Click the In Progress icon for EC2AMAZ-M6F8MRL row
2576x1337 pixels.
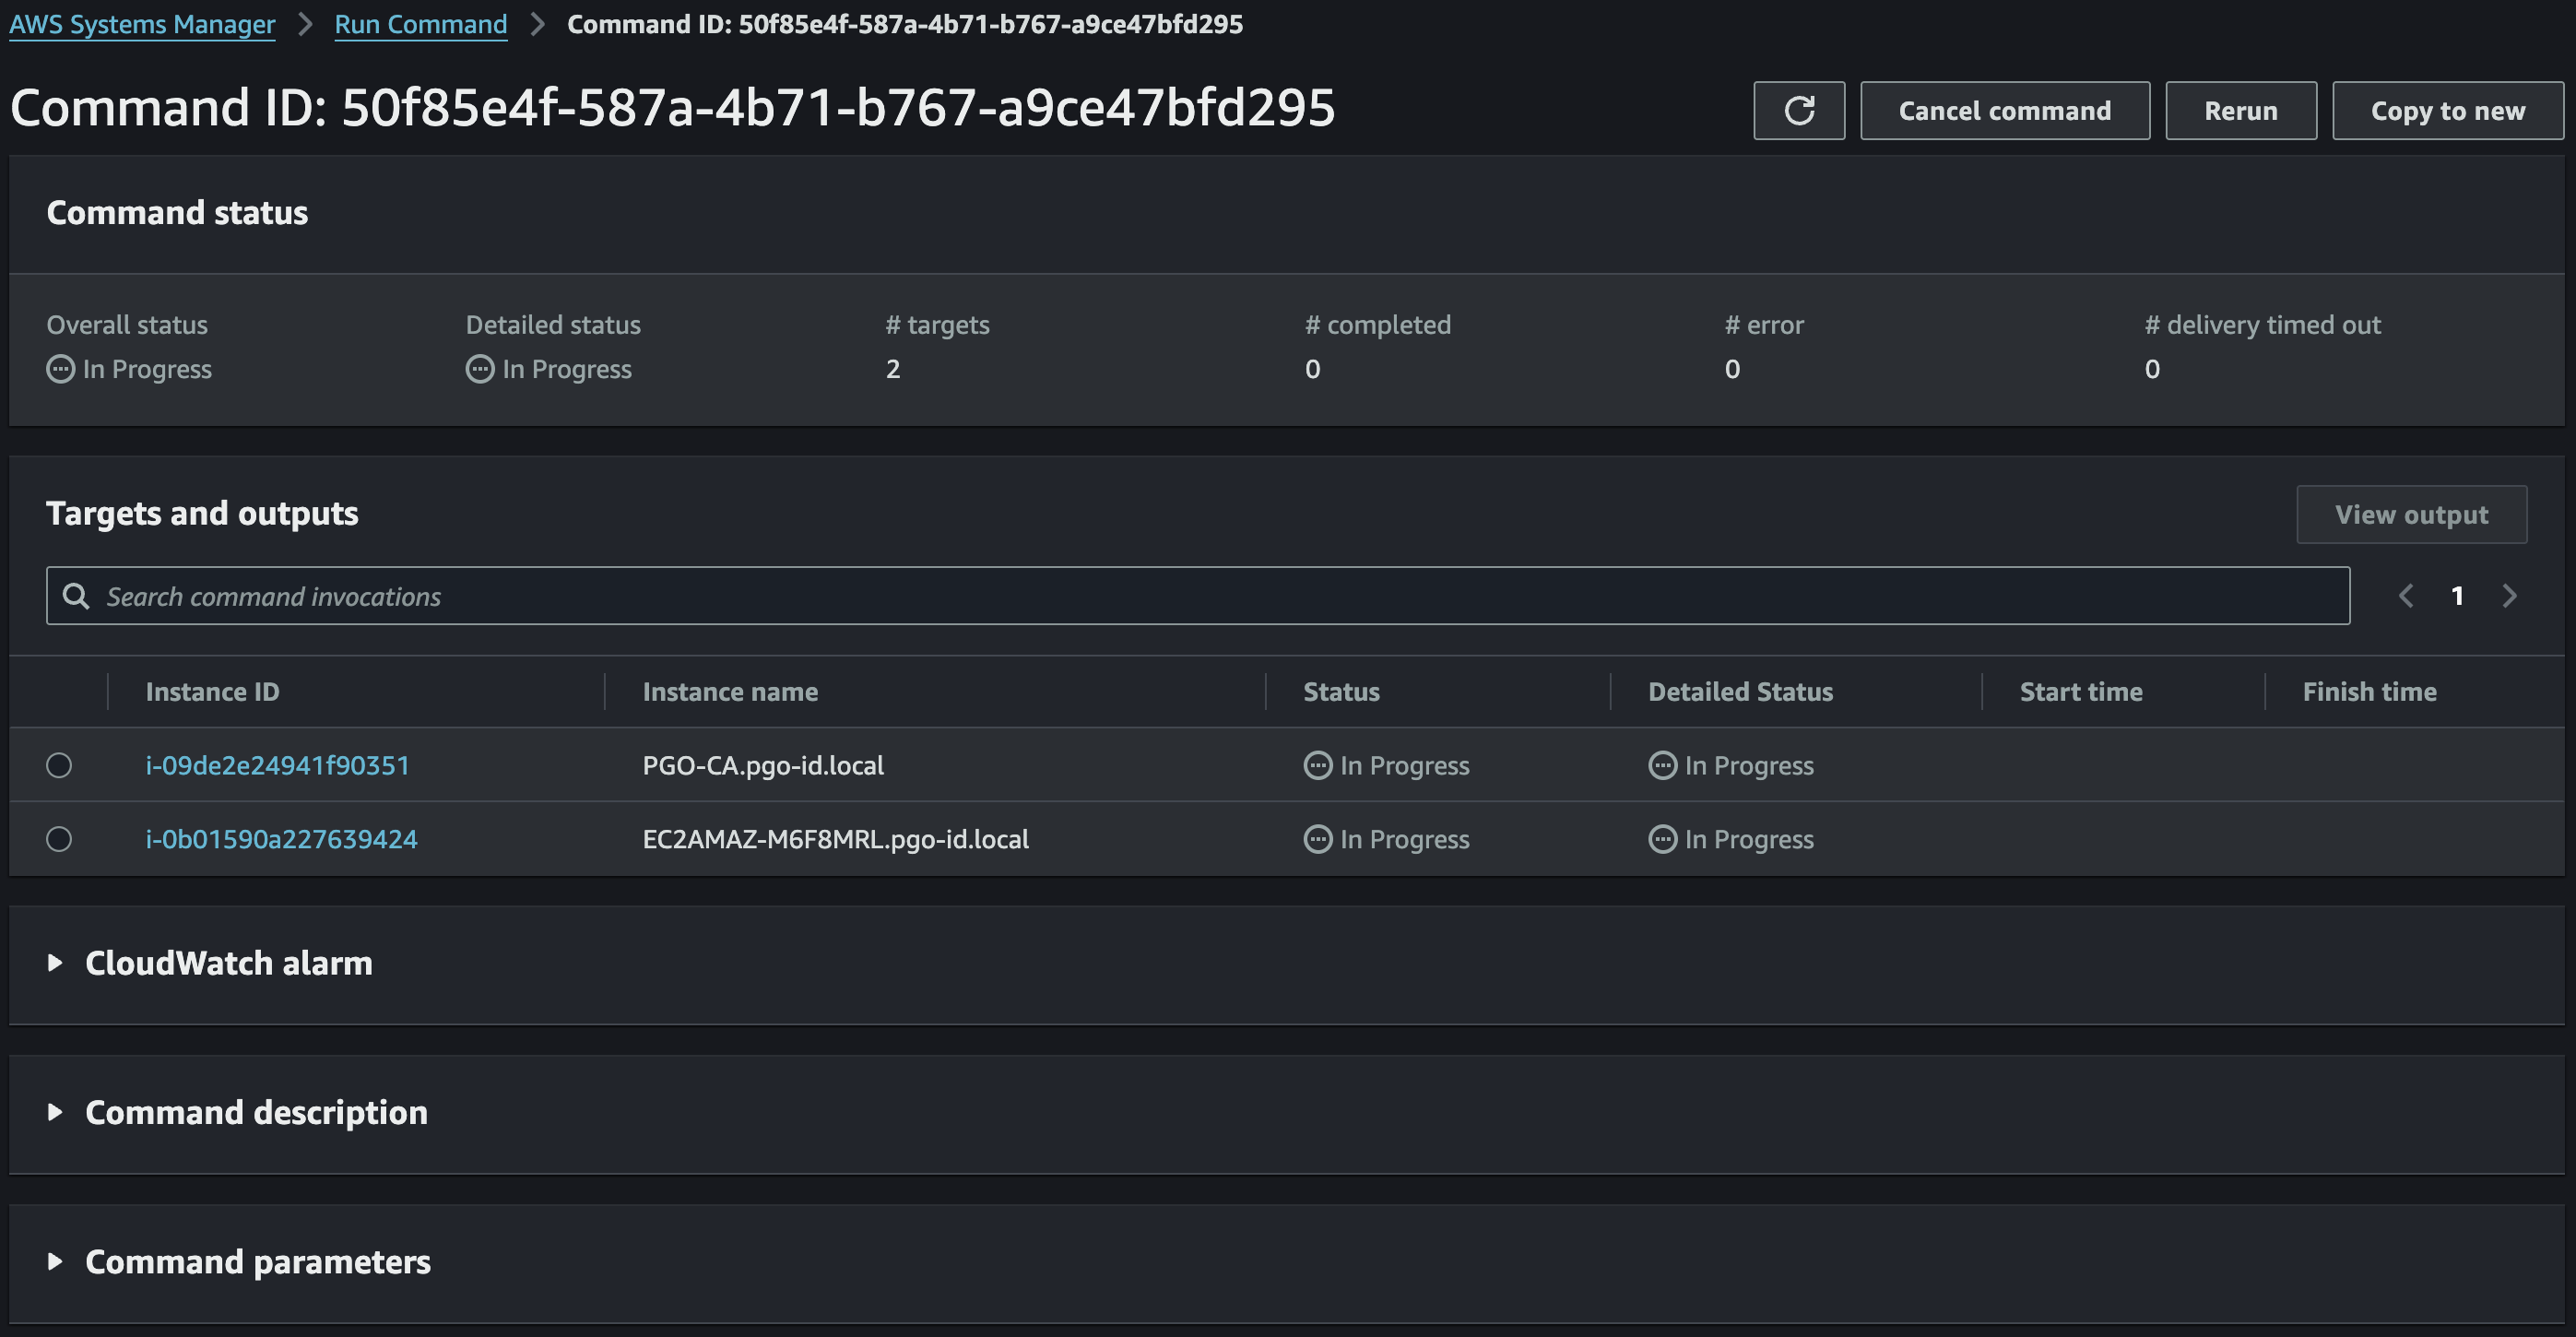pyautogui.click(x=1317, y=839)
